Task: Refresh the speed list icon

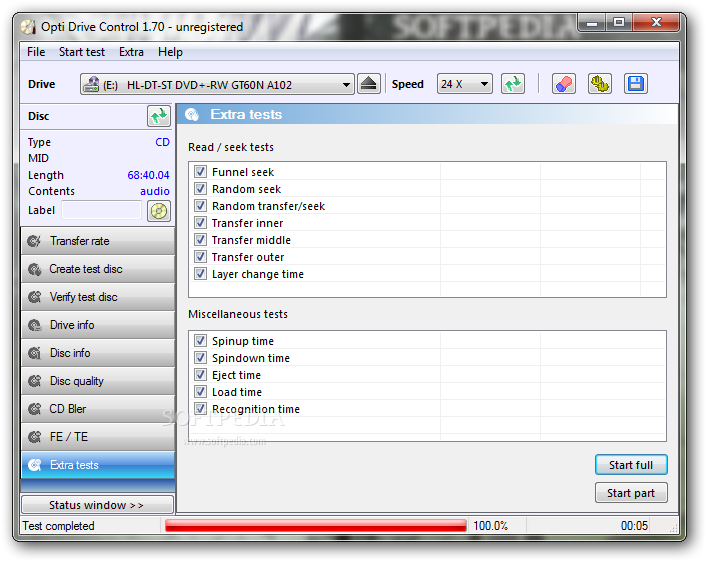Action: coord(513,84)
